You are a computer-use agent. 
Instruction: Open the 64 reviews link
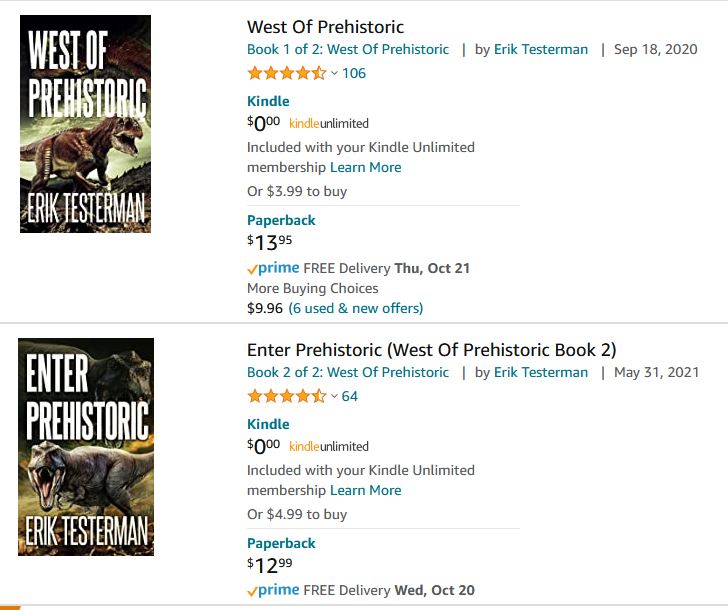(x=350, y=396)
